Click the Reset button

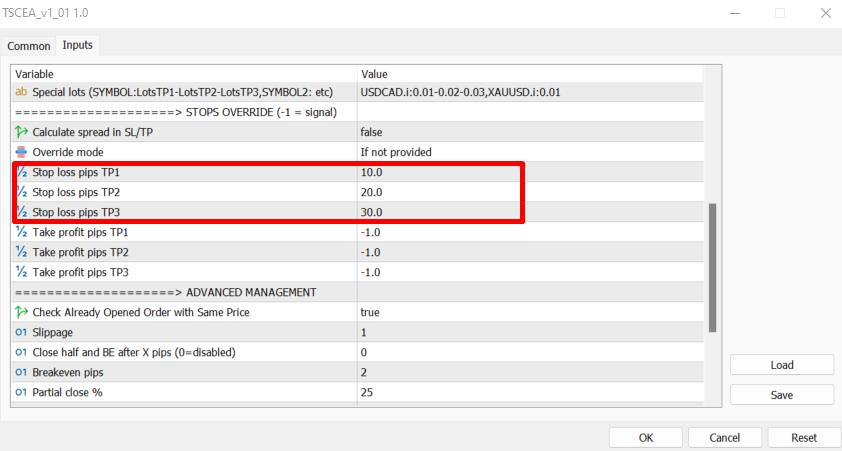tap(804, 438)
